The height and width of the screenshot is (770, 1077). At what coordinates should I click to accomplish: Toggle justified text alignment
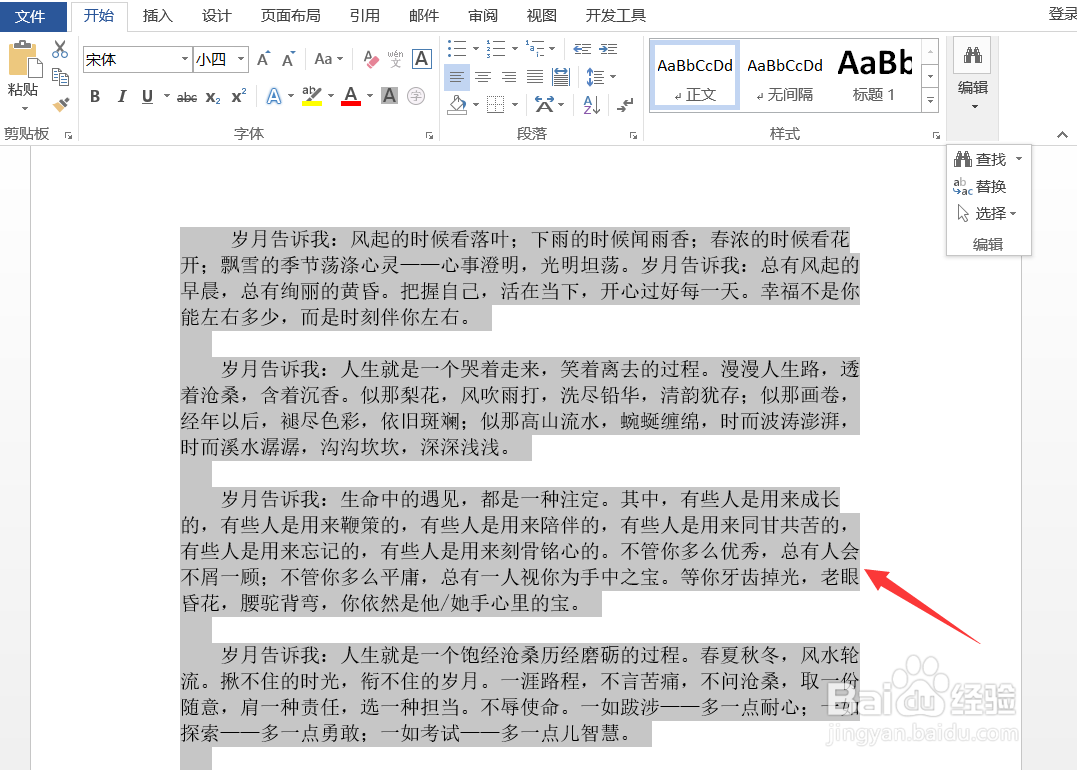coord(534,77)
